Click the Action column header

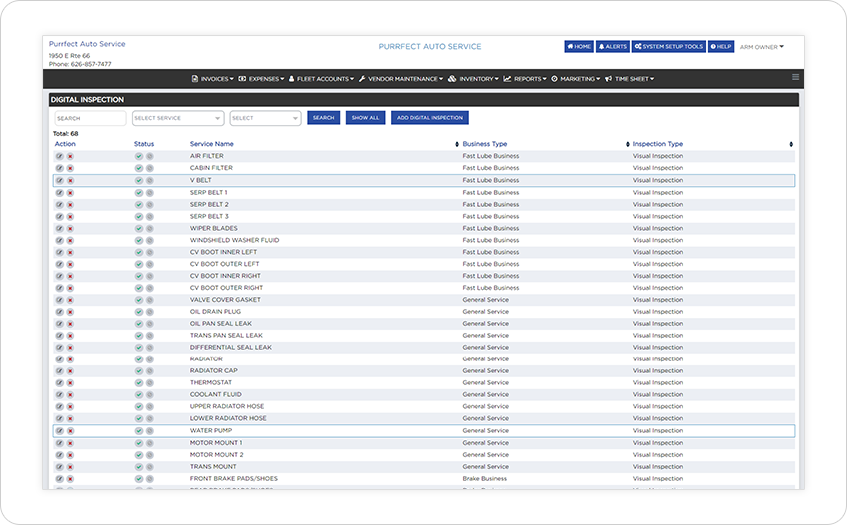[65, 144]
